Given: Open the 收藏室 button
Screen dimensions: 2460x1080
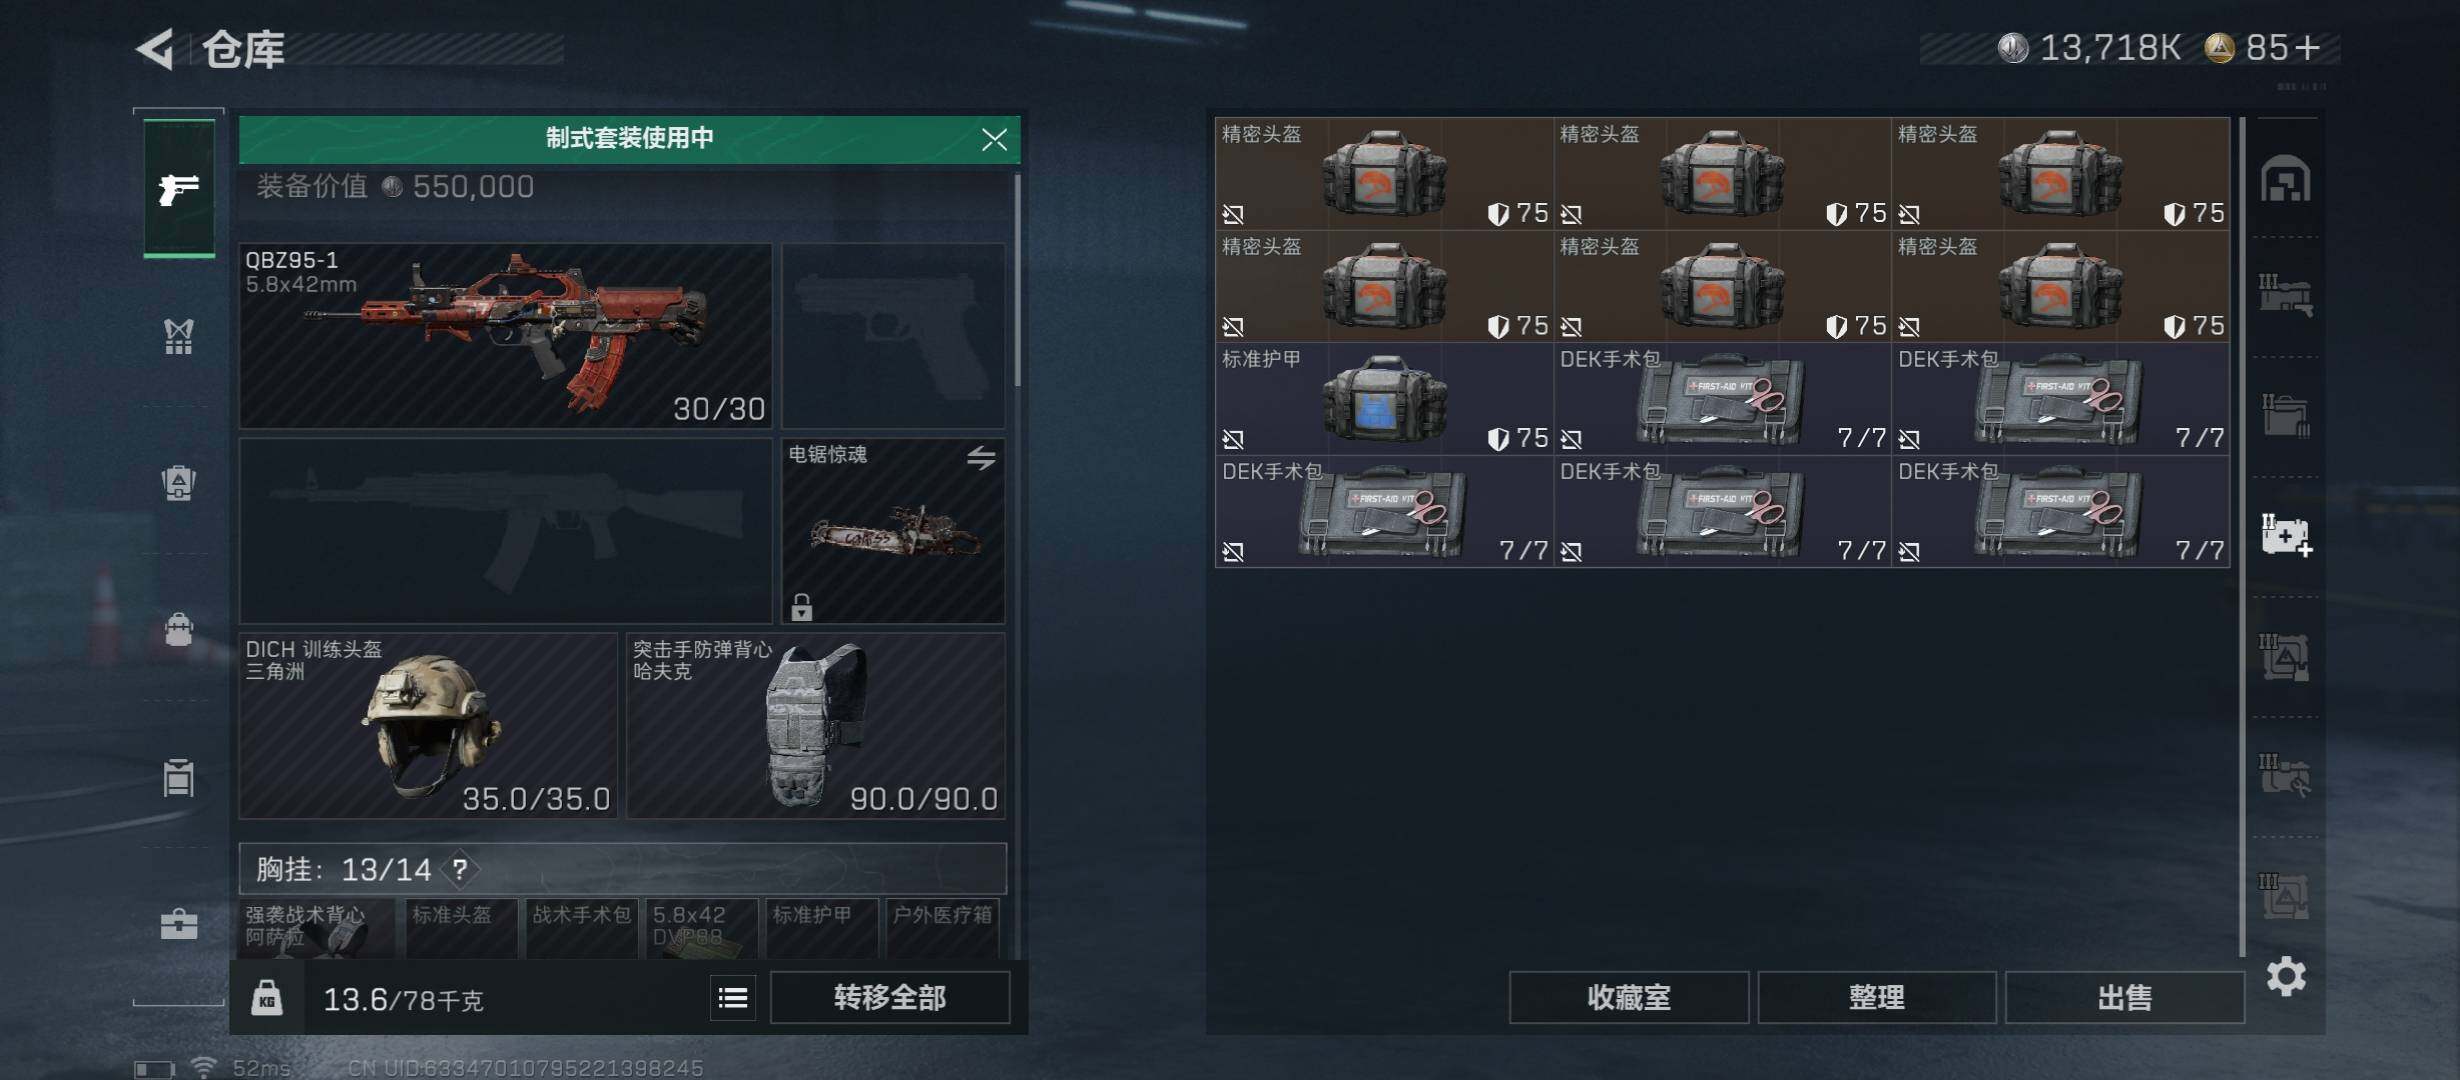Looking at the screenshot, I should pos(1629,998).
